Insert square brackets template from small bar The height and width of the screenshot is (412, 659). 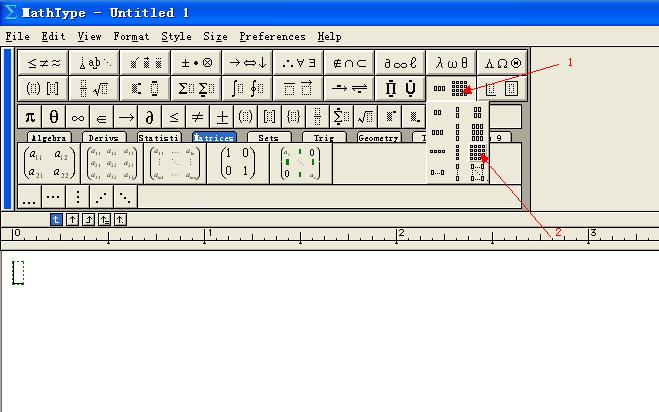269,117
